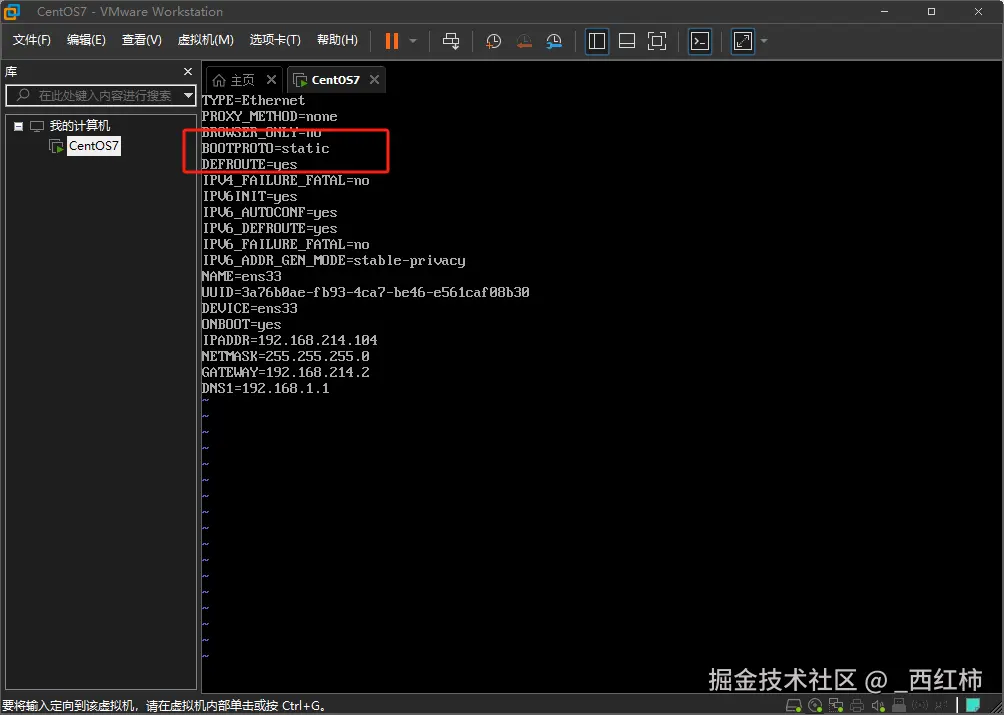
Task: Toggle the library sidebar view icon
Action: coord(597,41)
